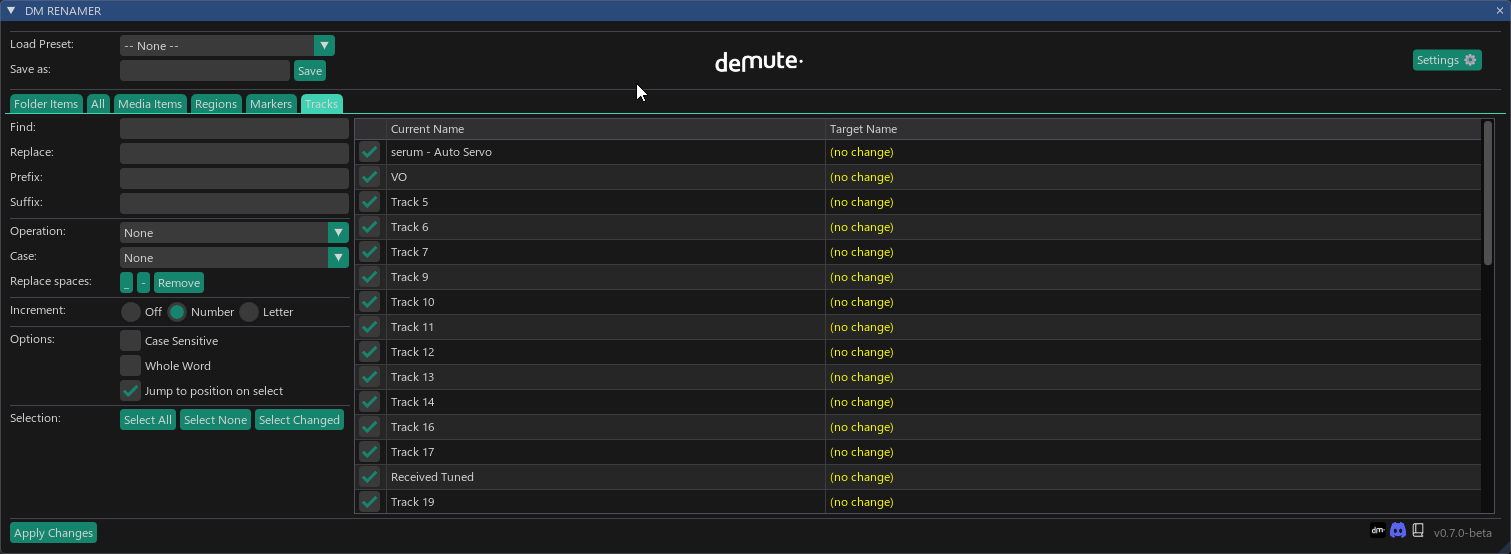The height and width of the screenshot is (554, 1511).
Task: Uncheck the VO track checkbox
Action: coord(370,177)
